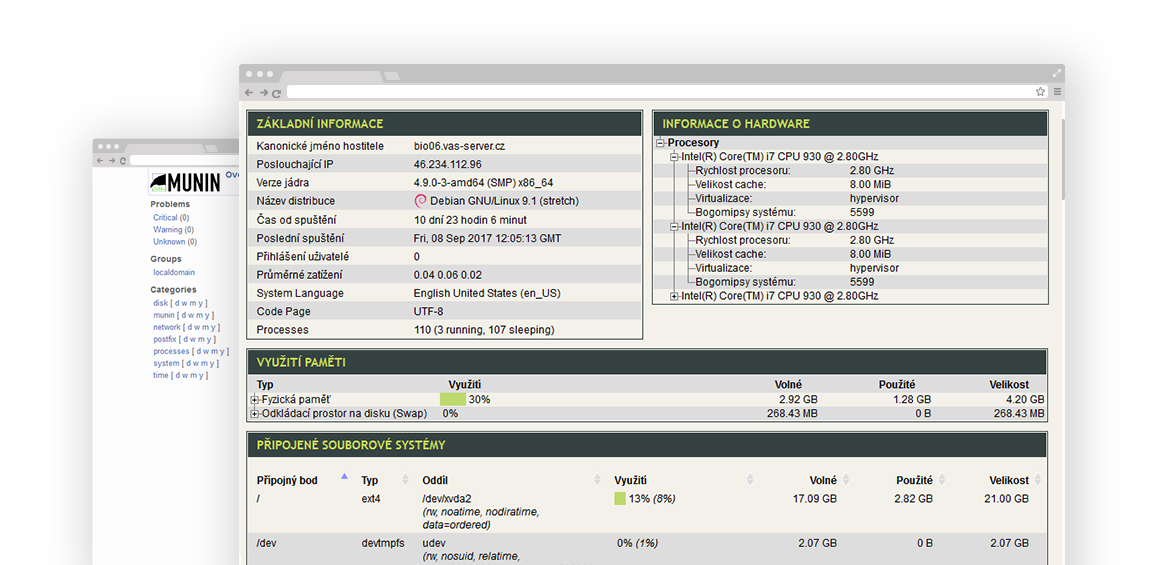The width and height of the screenshot is (1171, 565).
Task: Expand the third Intel Core i7 CPU entry
Action: coord(674,296)
